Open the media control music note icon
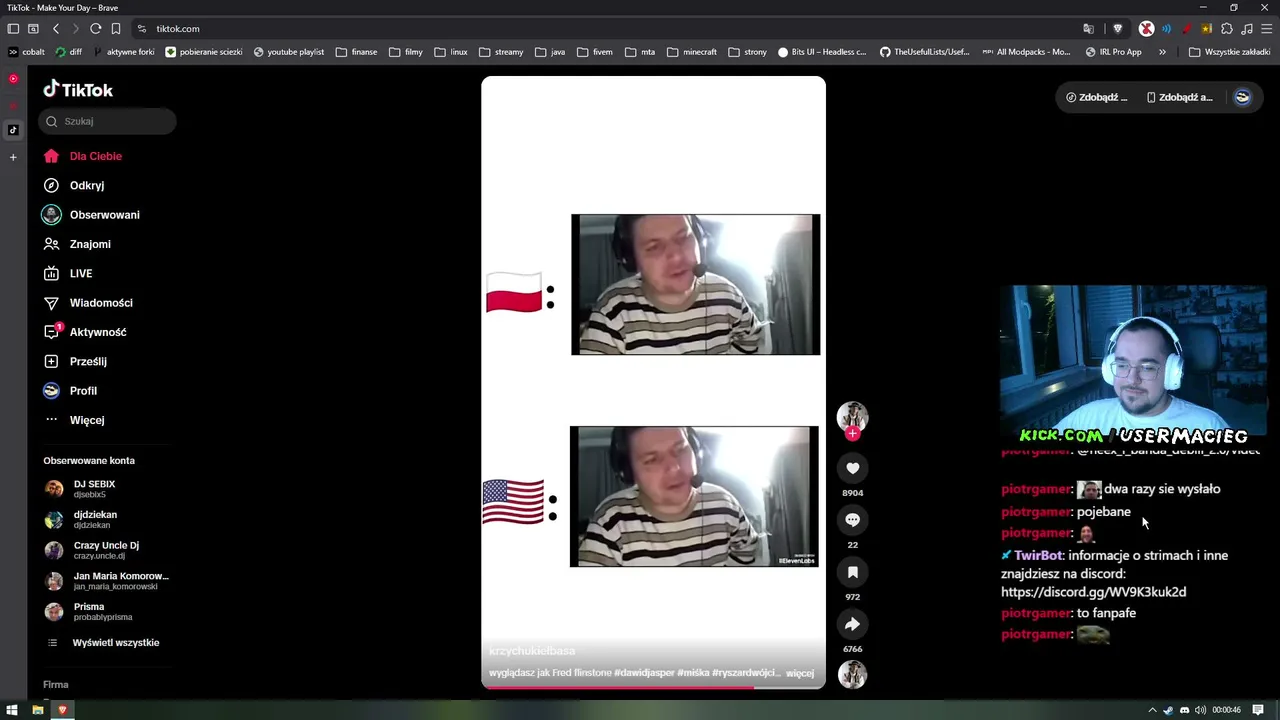This screenshot has width=1280, height=720. [1247, 29]
